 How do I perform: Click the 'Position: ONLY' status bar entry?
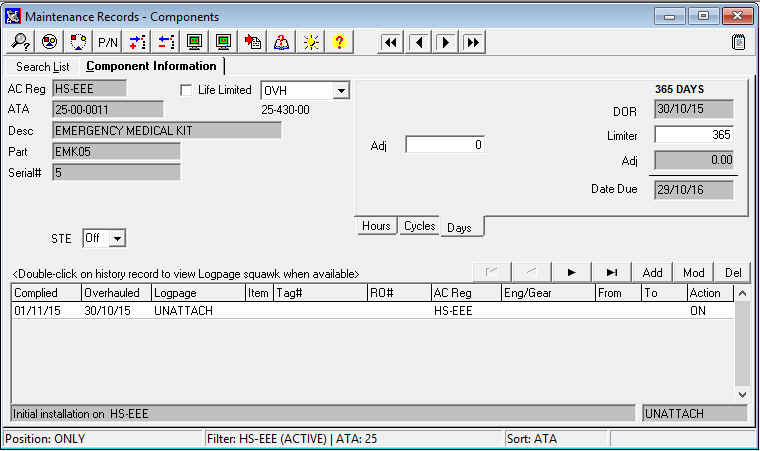(103, 439)
